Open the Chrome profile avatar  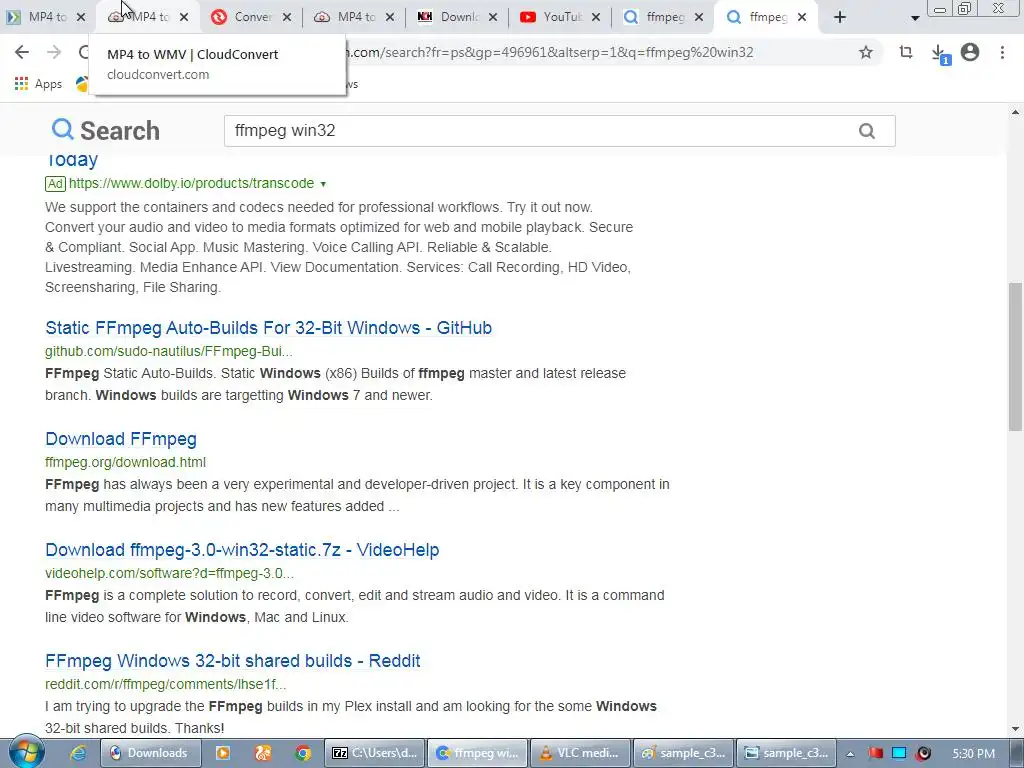tap(970, 52)
